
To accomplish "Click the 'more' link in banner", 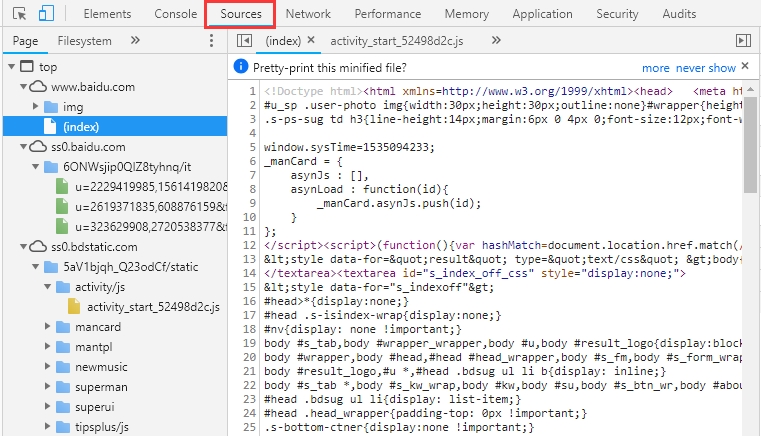I will (655, 68).
